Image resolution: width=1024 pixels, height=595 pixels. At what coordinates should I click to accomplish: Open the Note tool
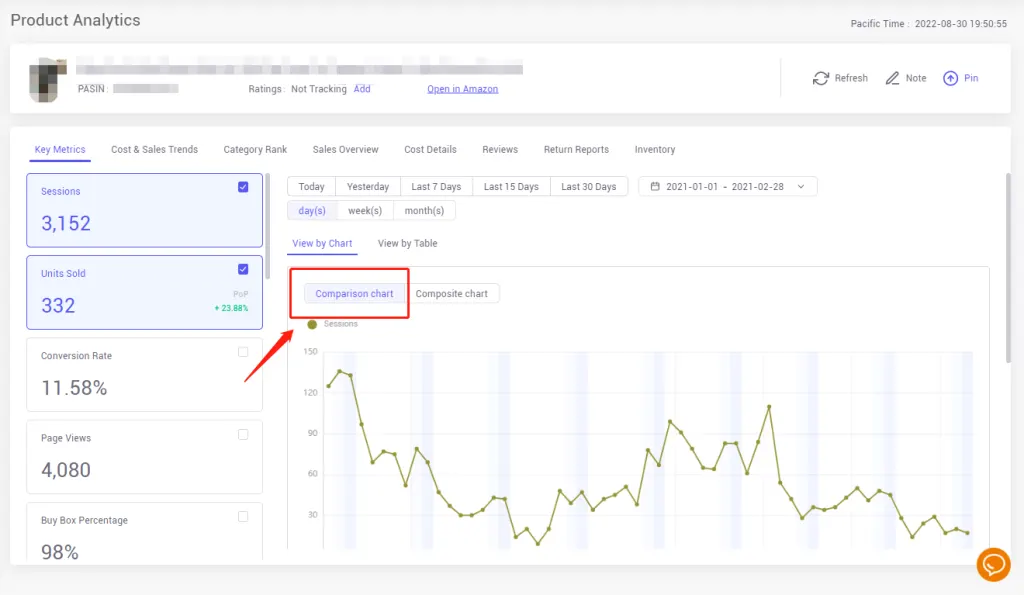[904, 77]
